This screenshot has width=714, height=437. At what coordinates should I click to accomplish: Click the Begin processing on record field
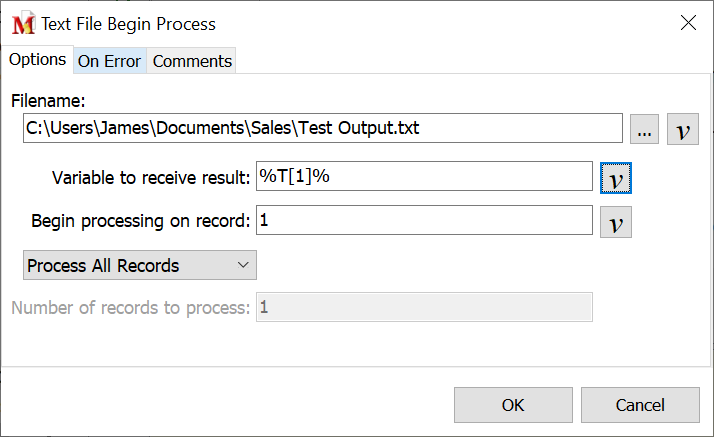click(x=424, y=220)
